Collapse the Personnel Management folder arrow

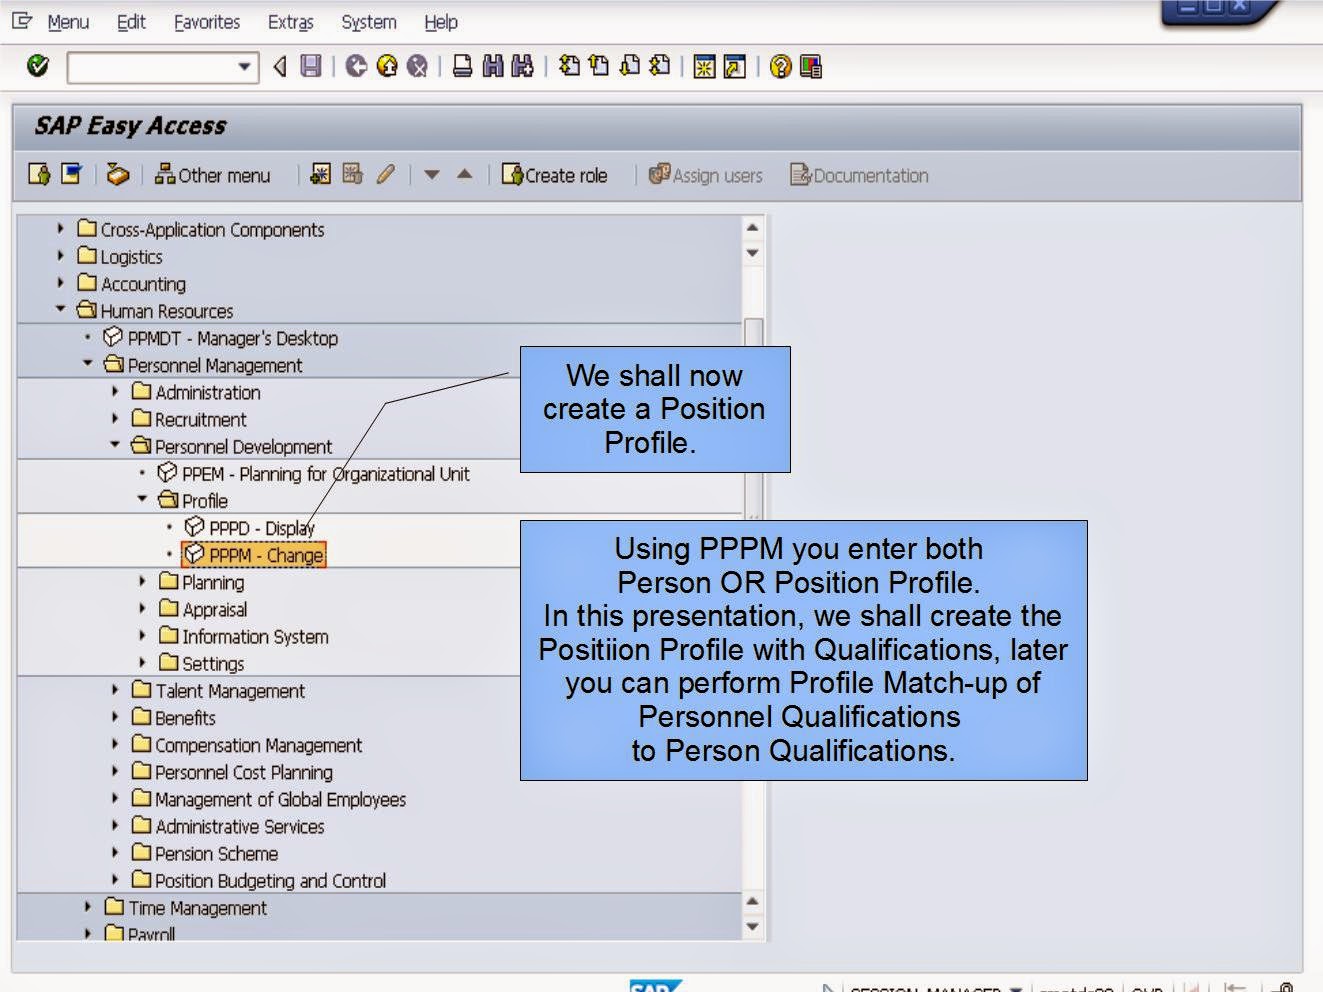[x=88, y=364]
